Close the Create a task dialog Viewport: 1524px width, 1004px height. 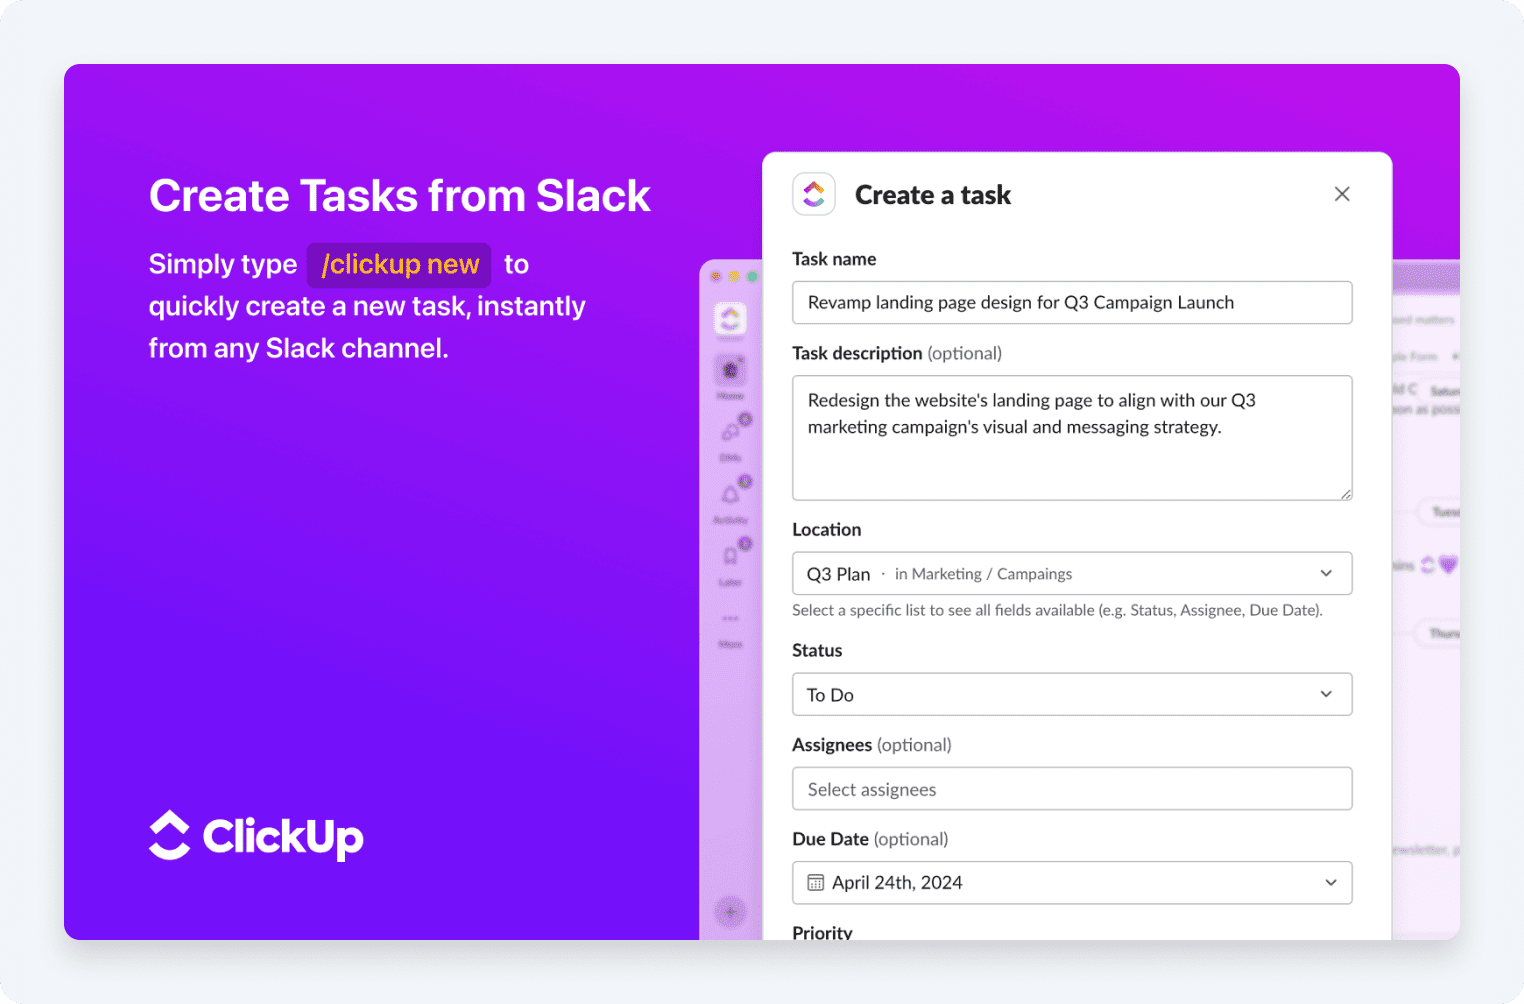click(1342, 194)
